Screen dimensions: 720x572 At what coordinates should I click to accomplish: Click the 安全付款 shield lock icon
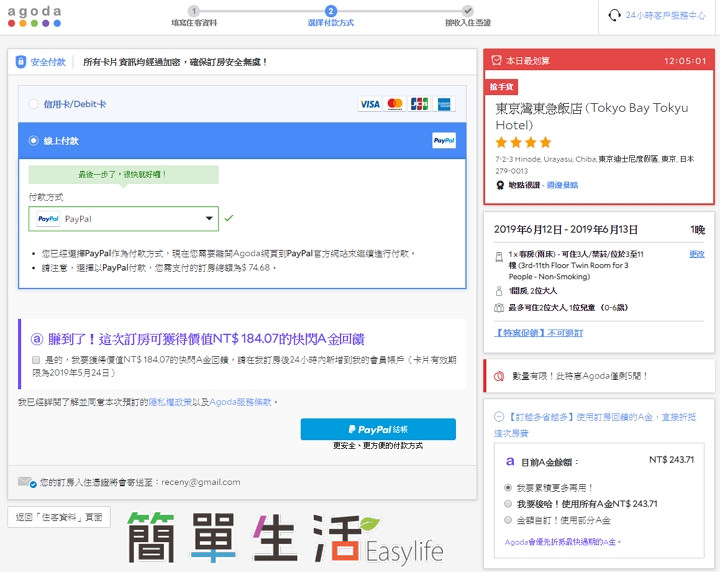point(21,62)
